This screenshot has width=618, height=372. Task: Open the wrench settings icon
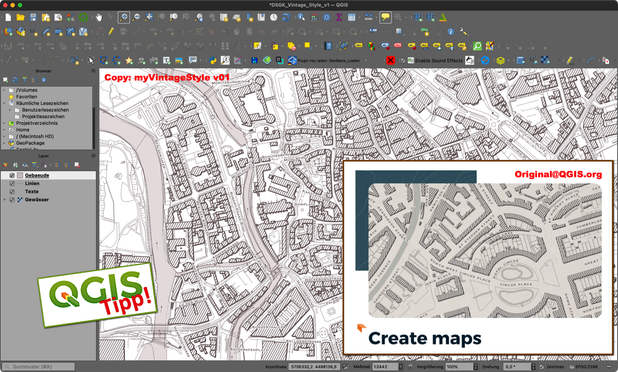464,32
